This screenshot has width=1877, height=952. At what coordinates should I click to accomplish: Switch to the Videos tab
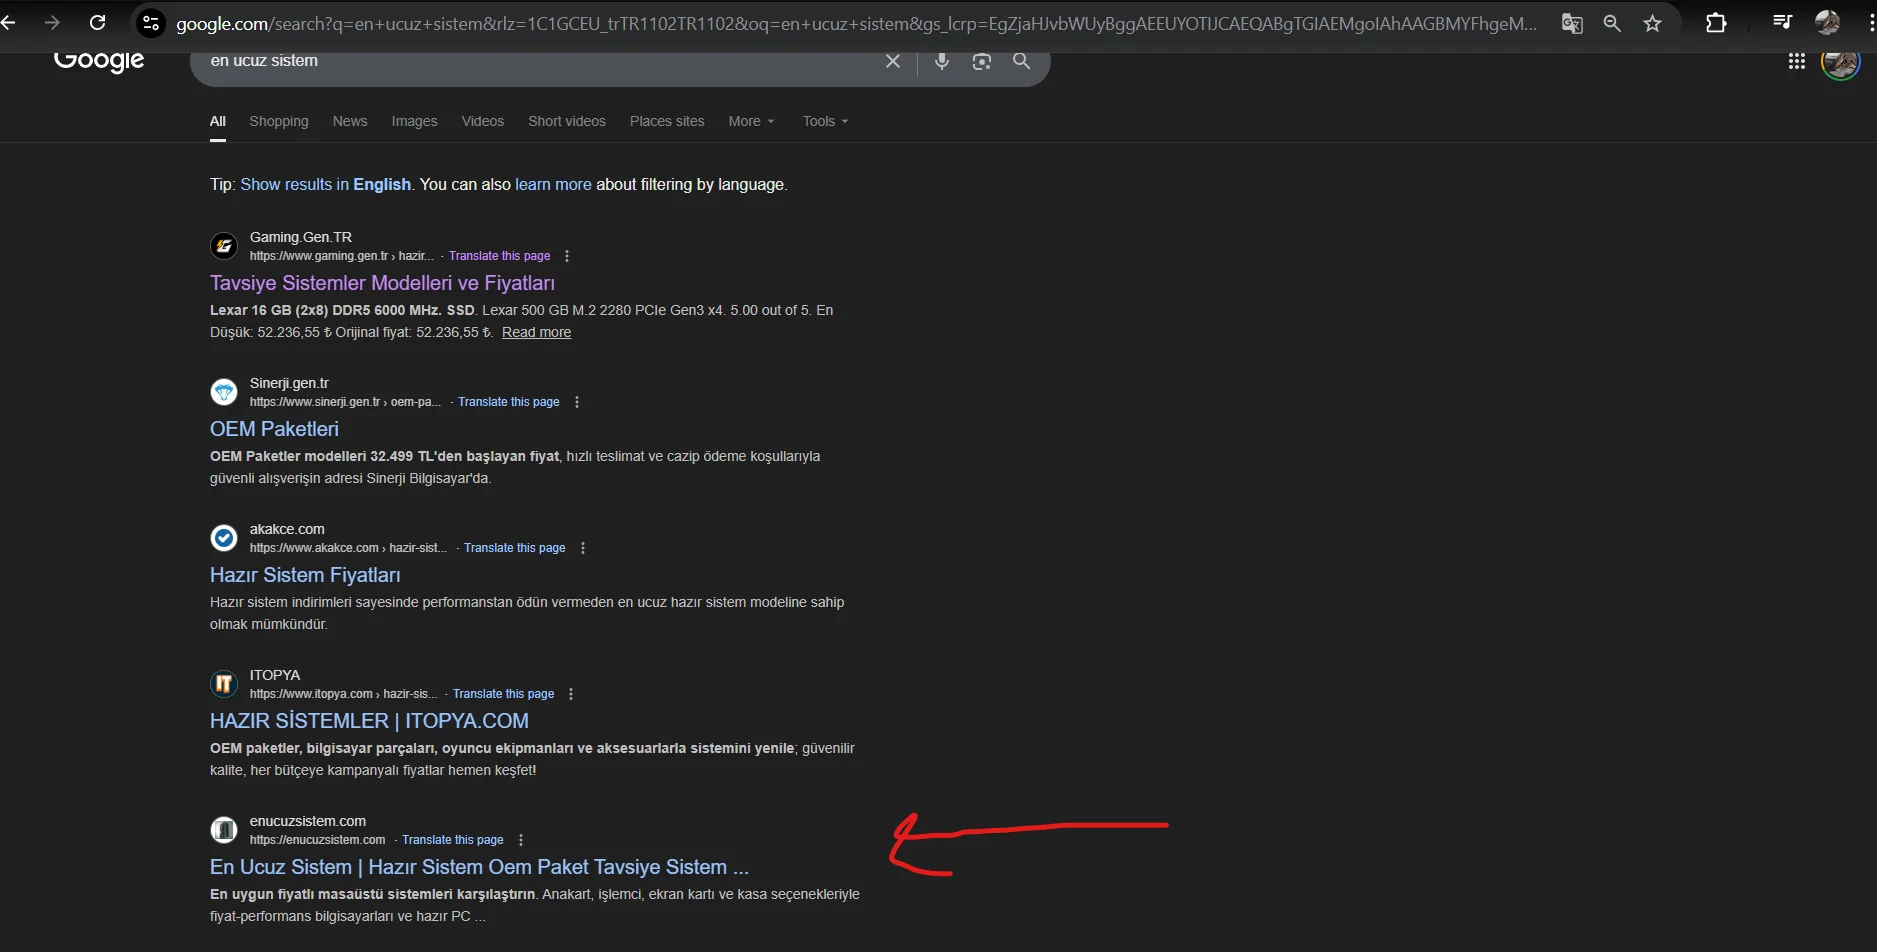pyautogui.click(x=483, y=121)
